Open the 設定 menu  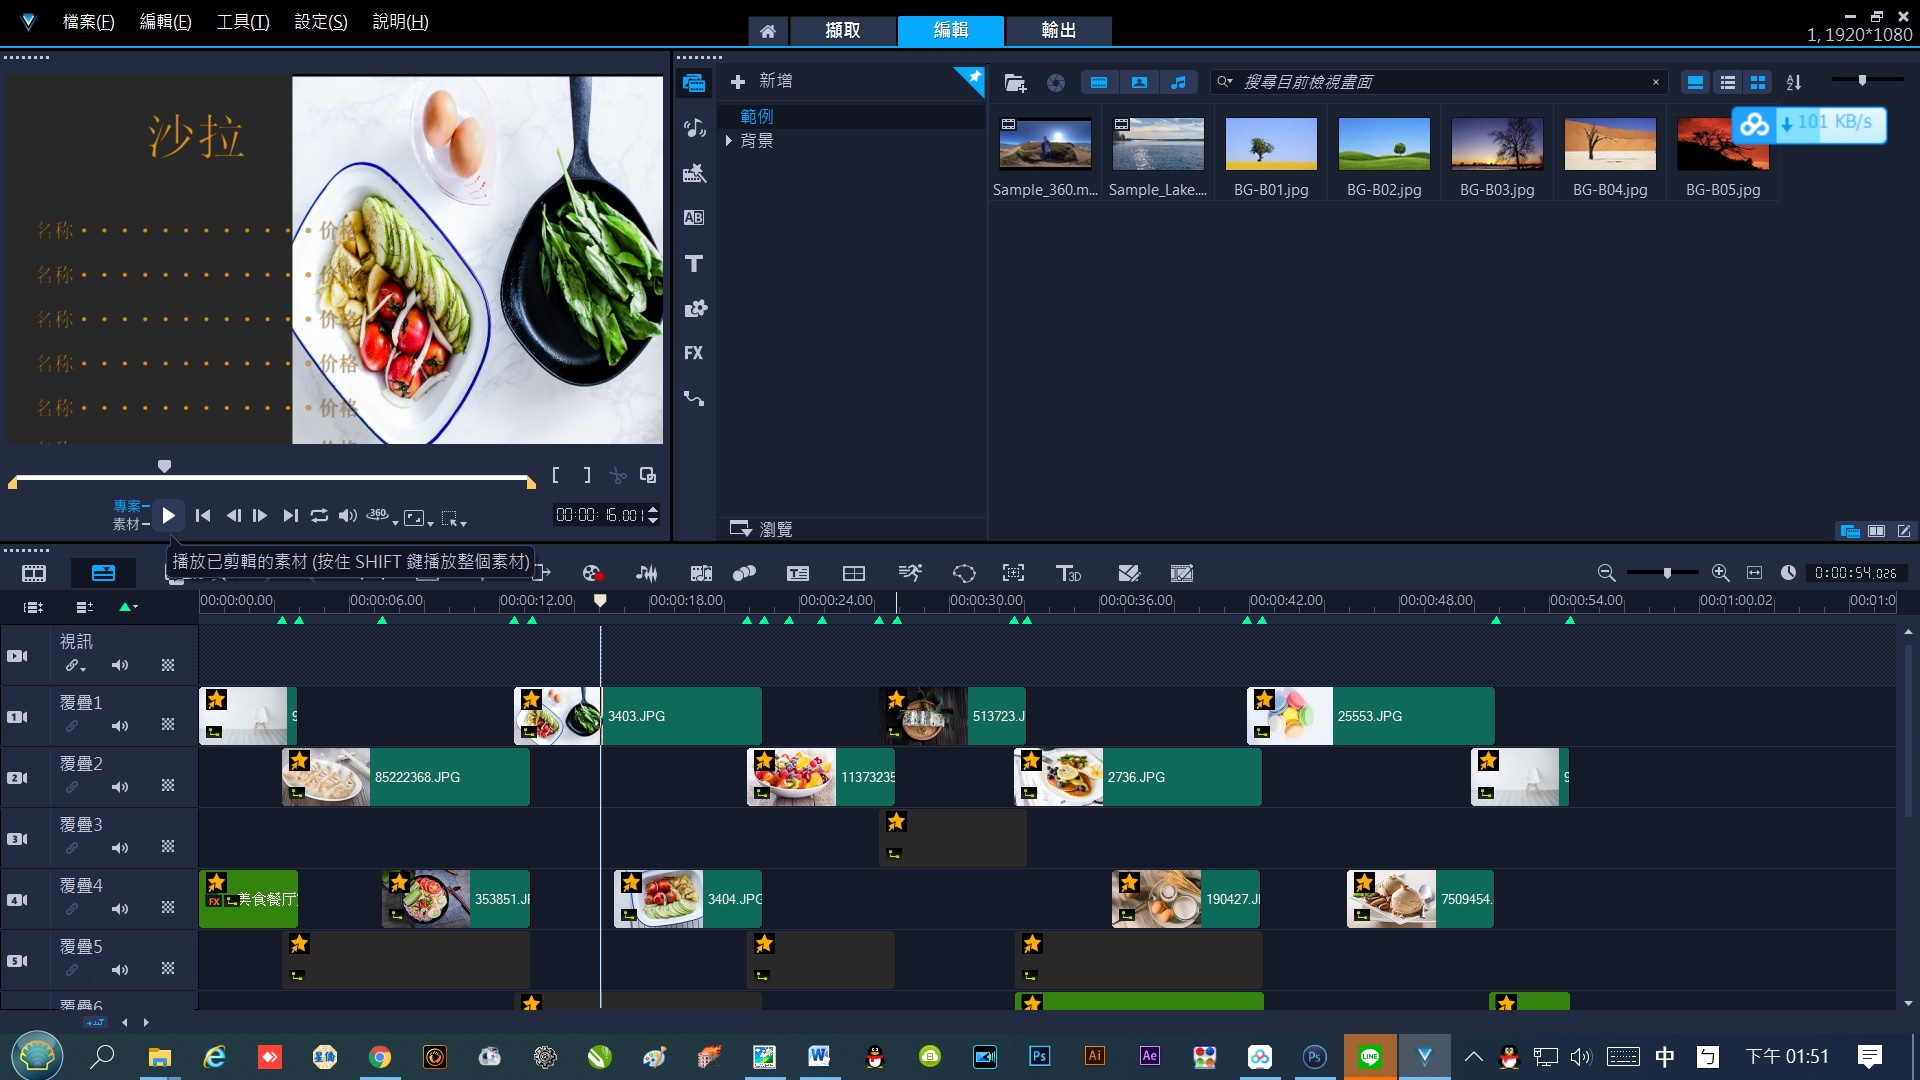(x=320, y=22)
